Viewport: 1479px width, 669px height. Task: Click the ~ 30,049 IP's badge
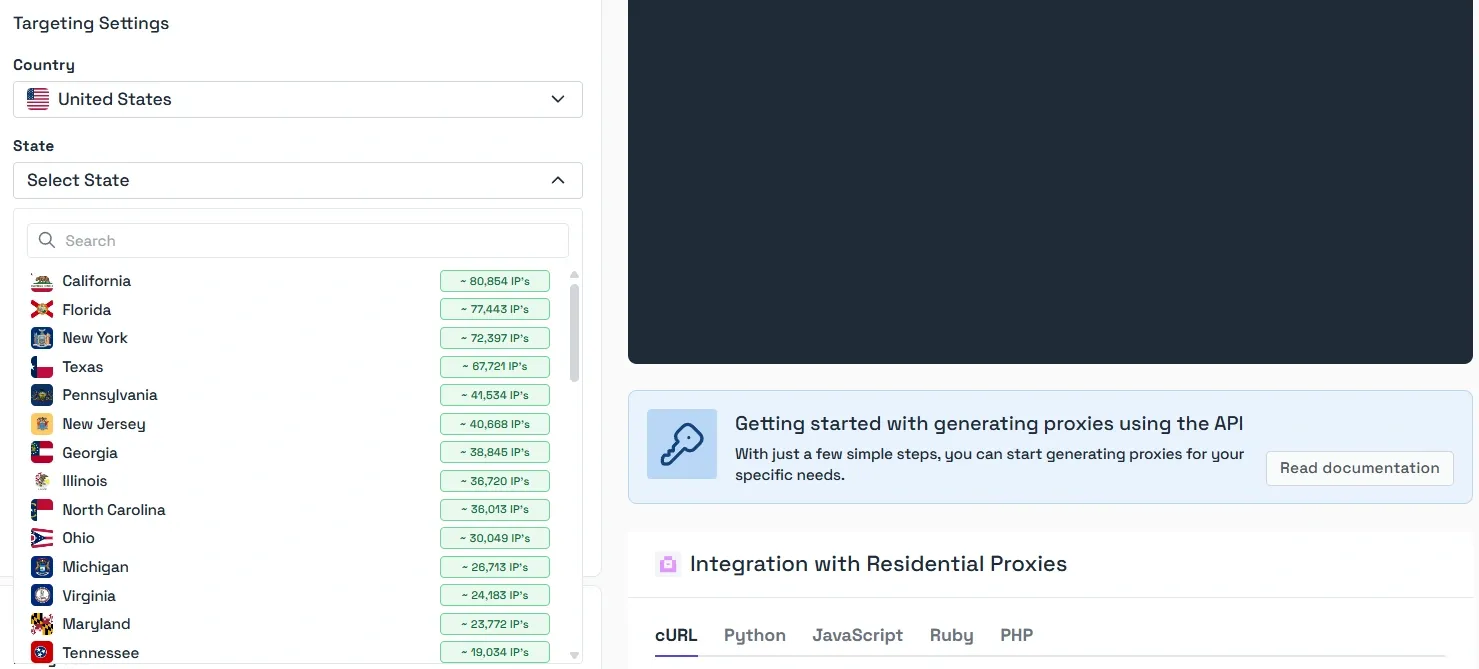(495, 538)
